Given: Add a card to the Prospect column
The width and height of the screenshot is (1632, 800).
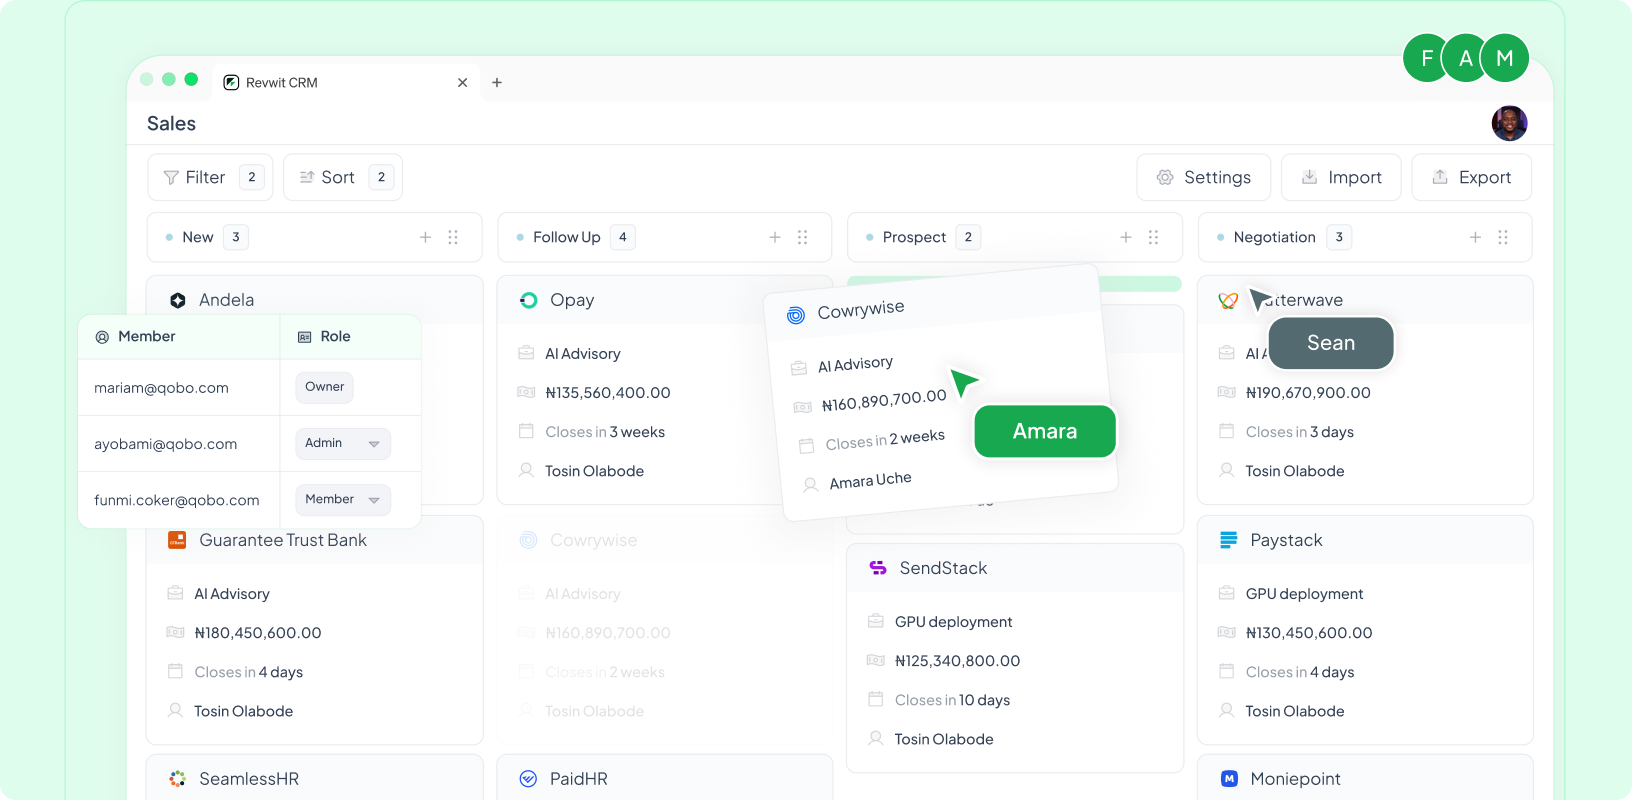Looking at the screenshot, I should 1125,237.
